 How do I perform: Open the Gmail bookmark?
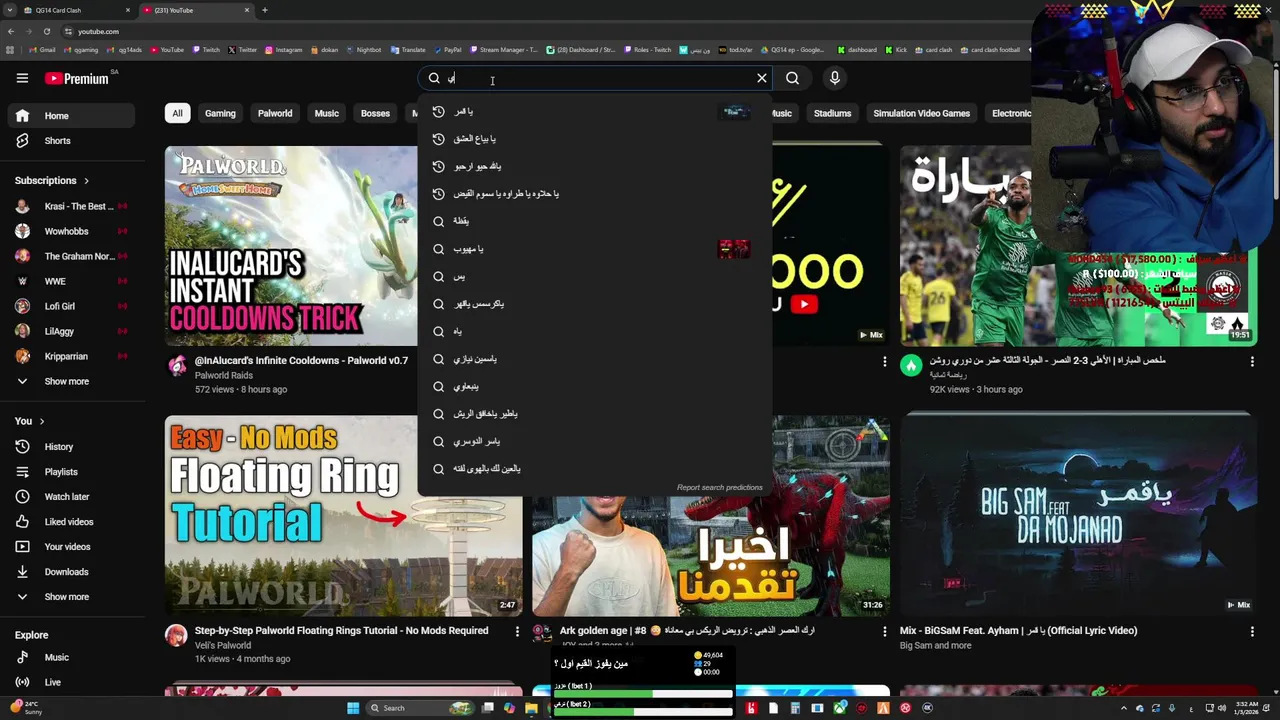point(43,50)
